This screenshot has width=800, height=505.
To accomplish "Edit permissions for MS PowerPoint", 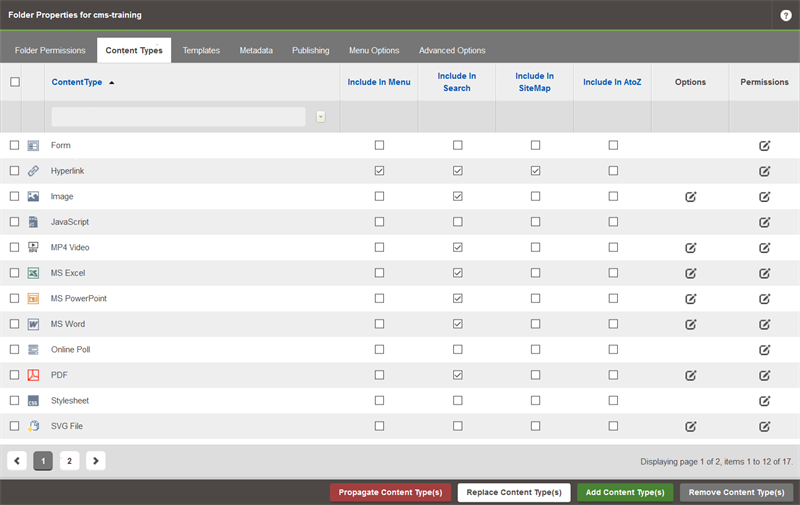I will [x=764, y=299].
